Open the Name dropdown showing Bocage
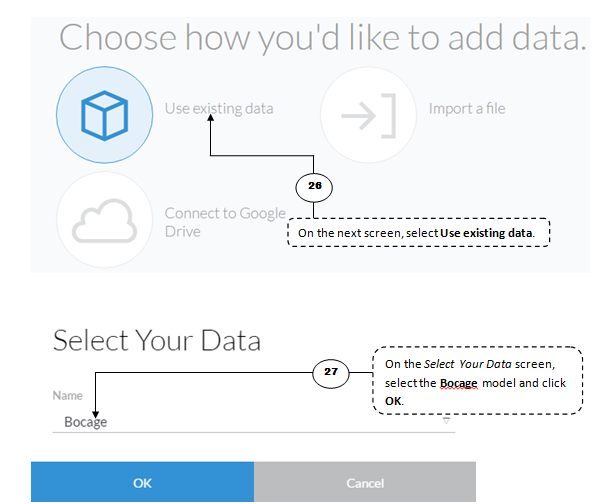Viewport: 608px width, 504px height. pyautogui.click(x=254, y=422)
